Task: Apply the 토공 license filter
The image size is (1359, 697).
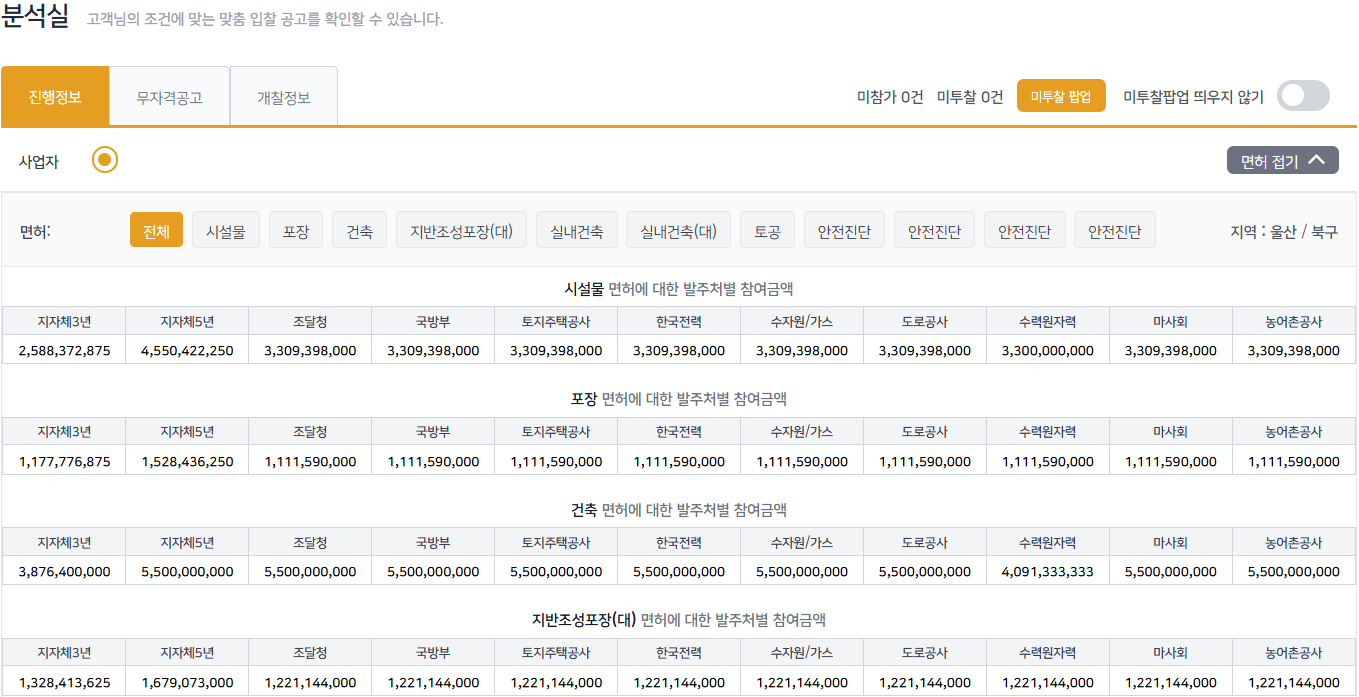Action: click(767, 228)
